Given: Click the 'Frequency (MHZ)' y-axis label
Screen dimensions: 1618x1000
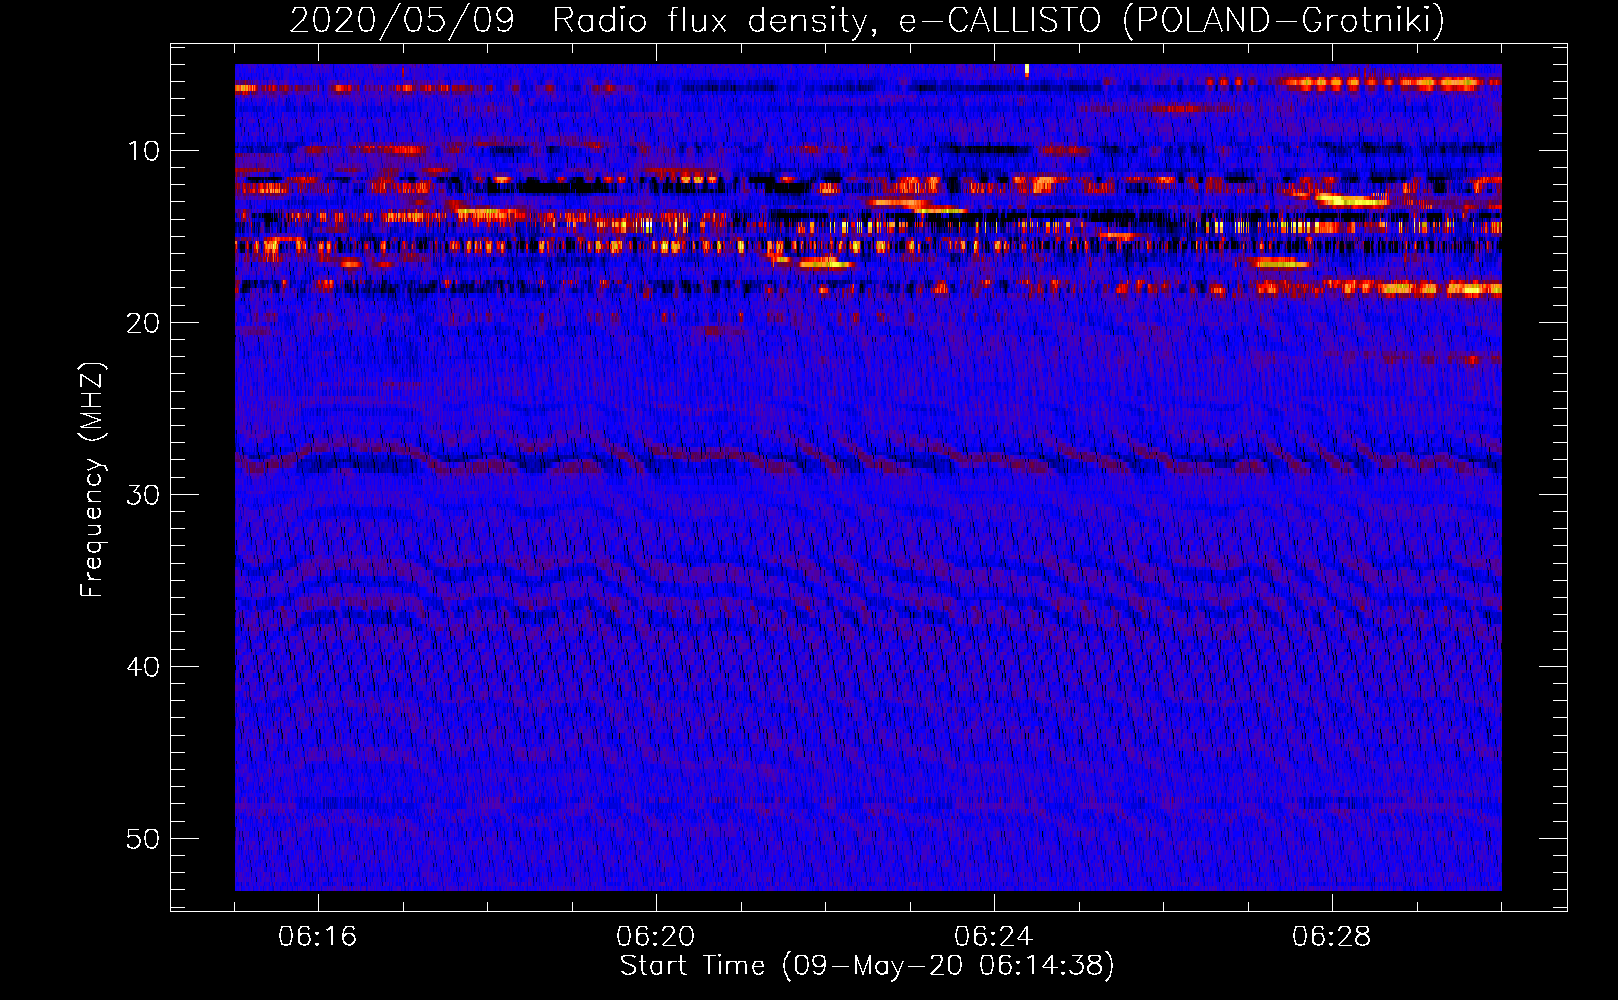Looking at the screenshot, I should pyautogui.click(x=91, y=479).
